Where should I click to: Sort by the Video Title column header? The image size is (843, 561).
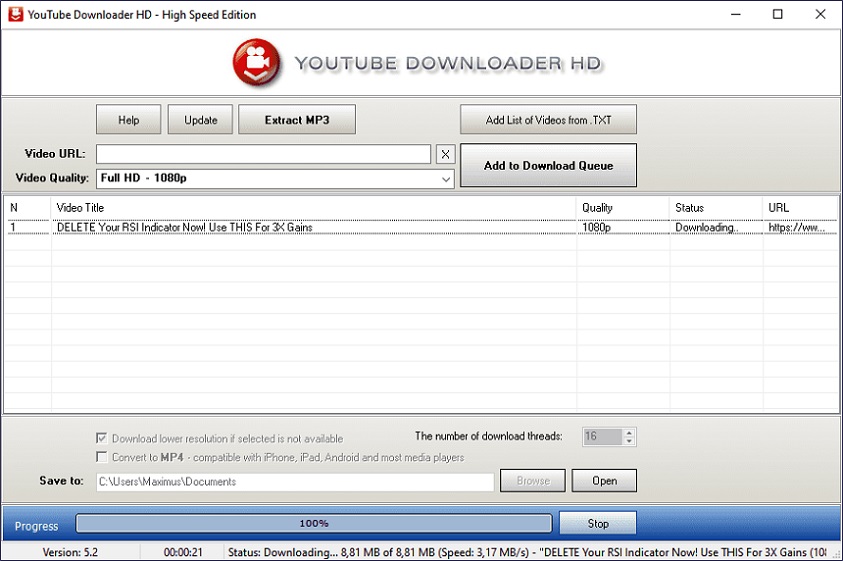(x=314, y=208)
